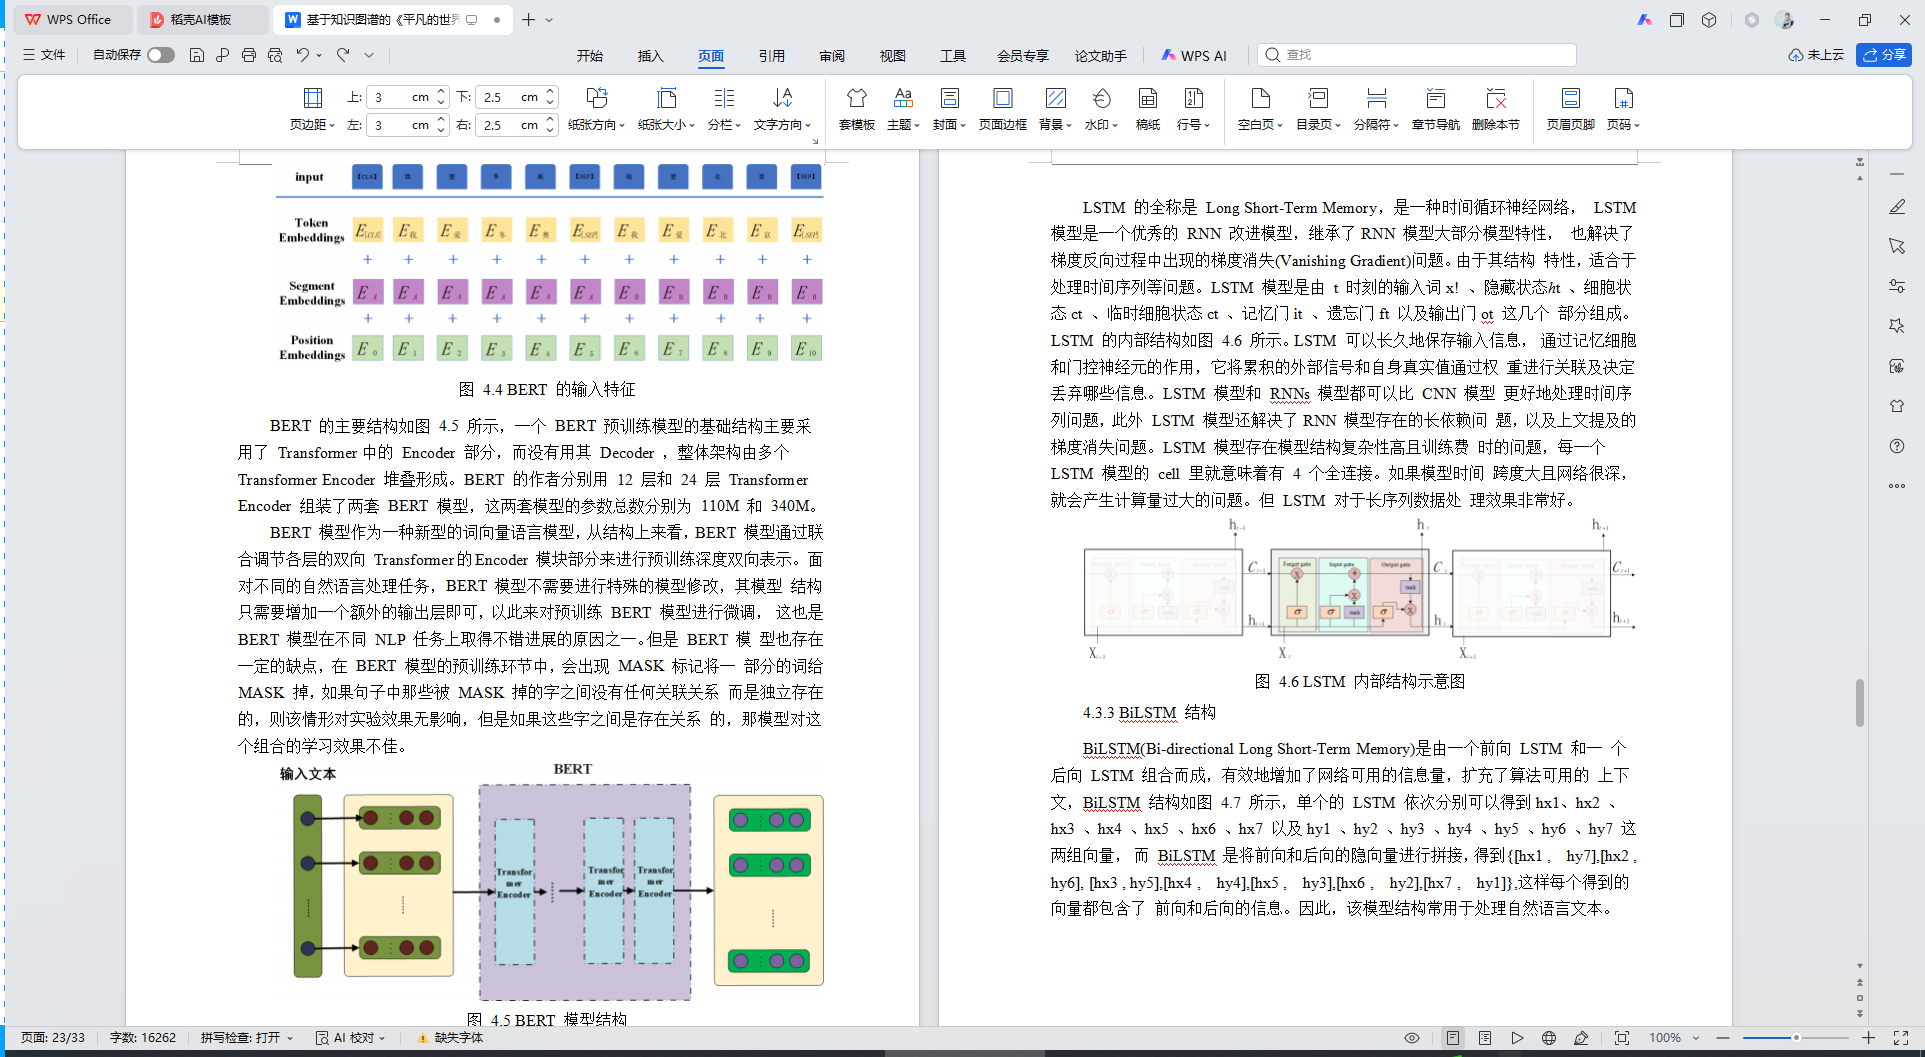Open the 主题 theme tool
Screen dimensions: 1925x1057
[x=903, y=109]
